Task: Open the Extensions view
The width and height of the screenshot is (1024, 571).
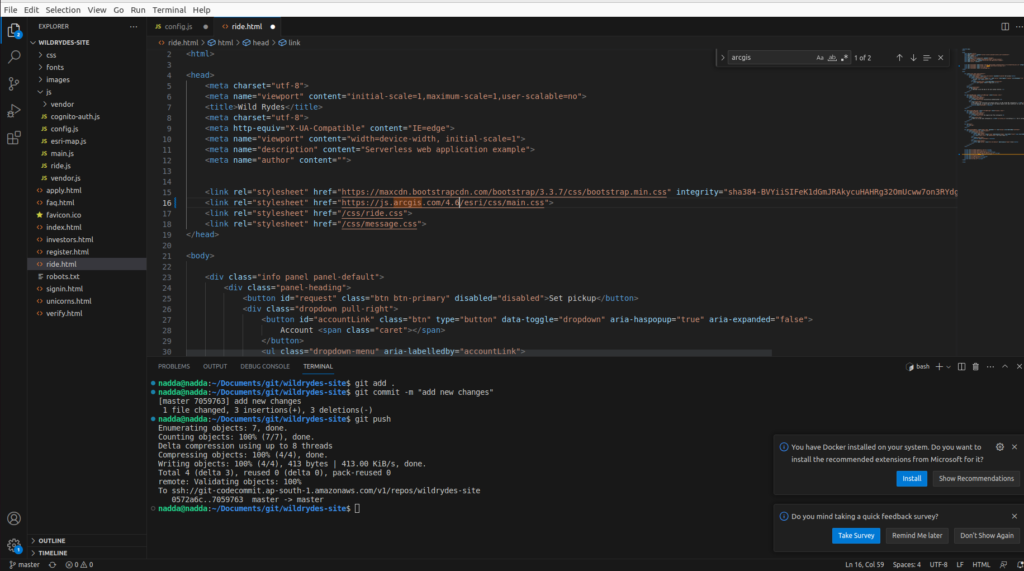Action: point(14,137)
